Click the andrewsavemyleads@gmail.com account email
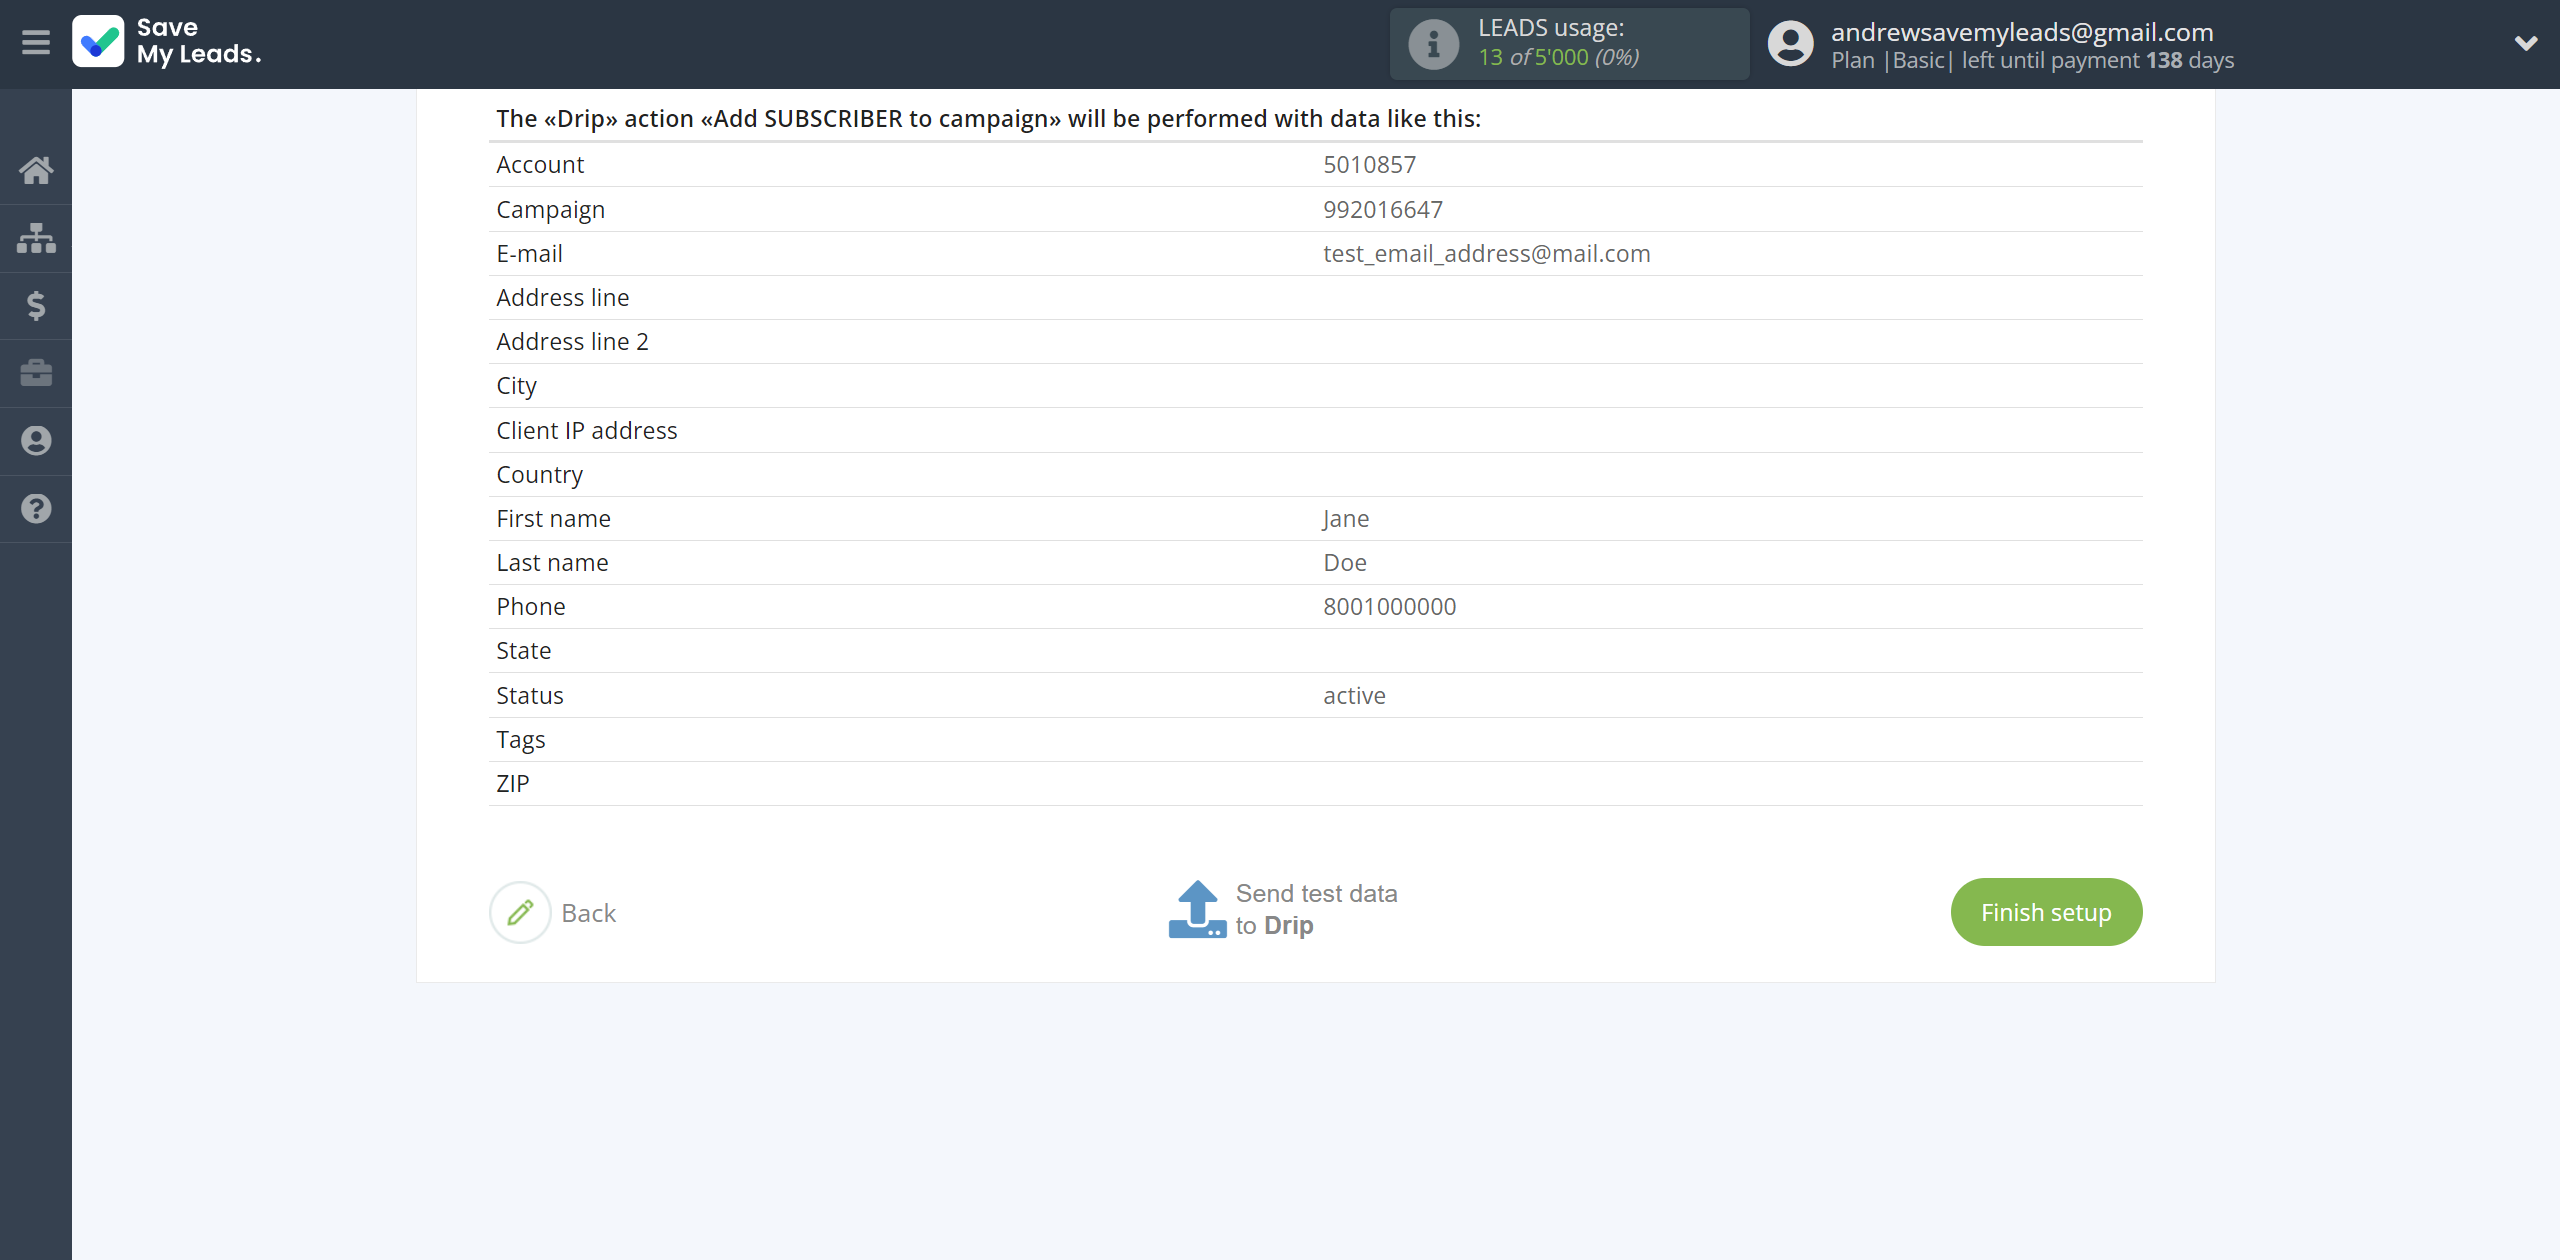The width and height of the screenshot is (2560, 1260). pos(2022,32)
